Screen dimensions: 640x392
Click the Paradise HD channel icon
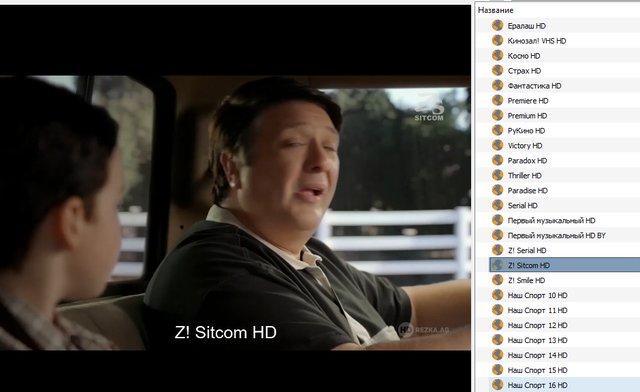tap(497, 190)
